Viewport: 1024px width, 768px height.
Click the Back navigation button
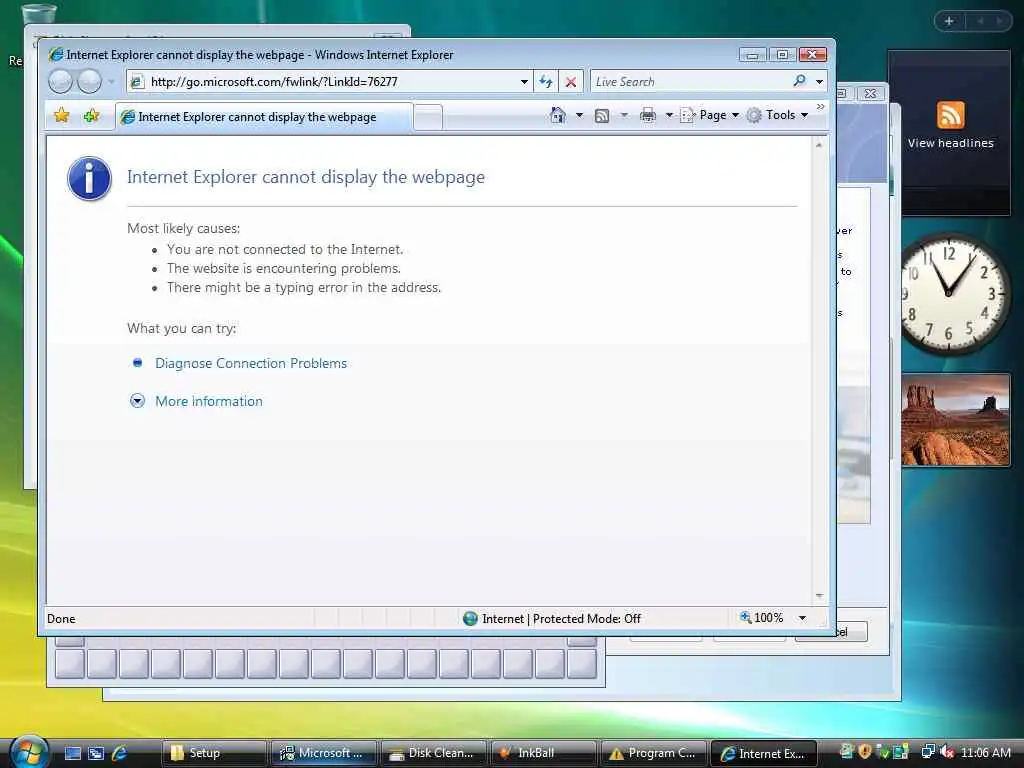point(60,82)
